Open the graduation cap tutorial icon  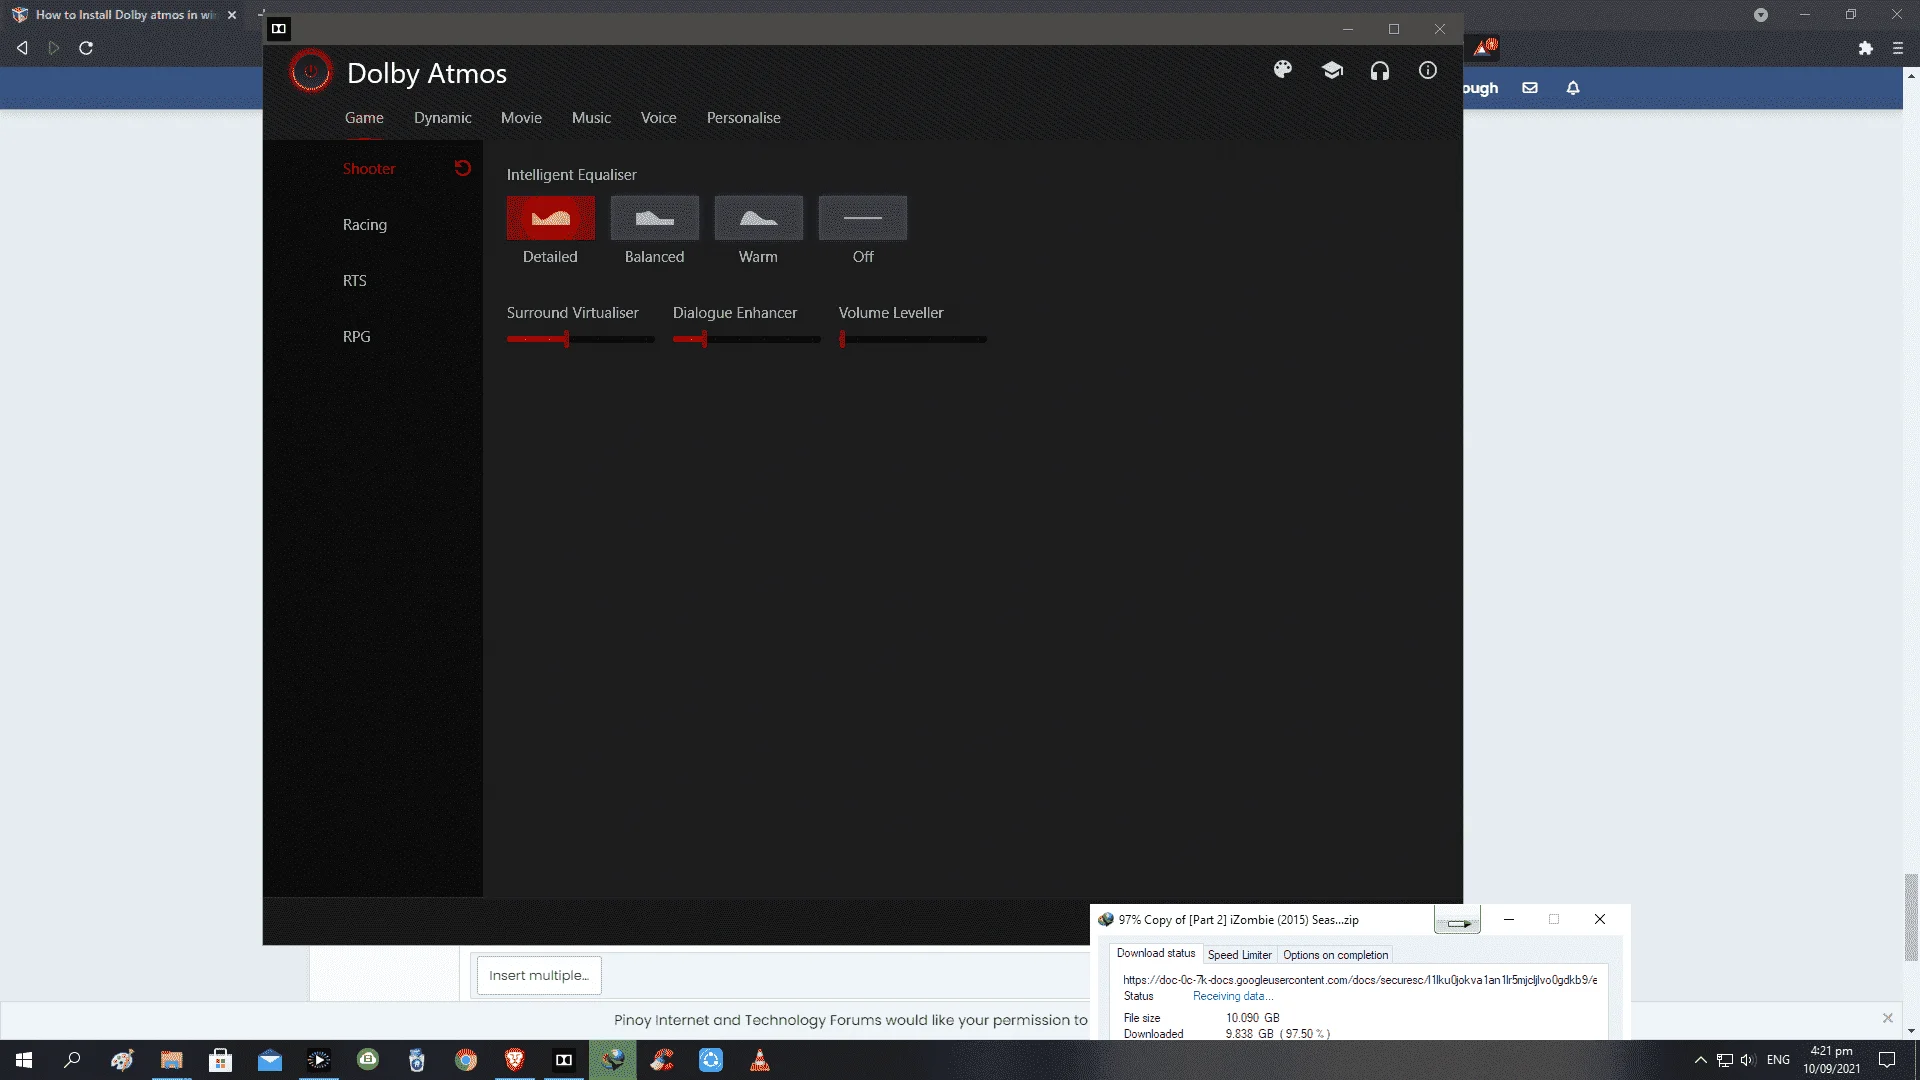click(x=1332, y=70)
